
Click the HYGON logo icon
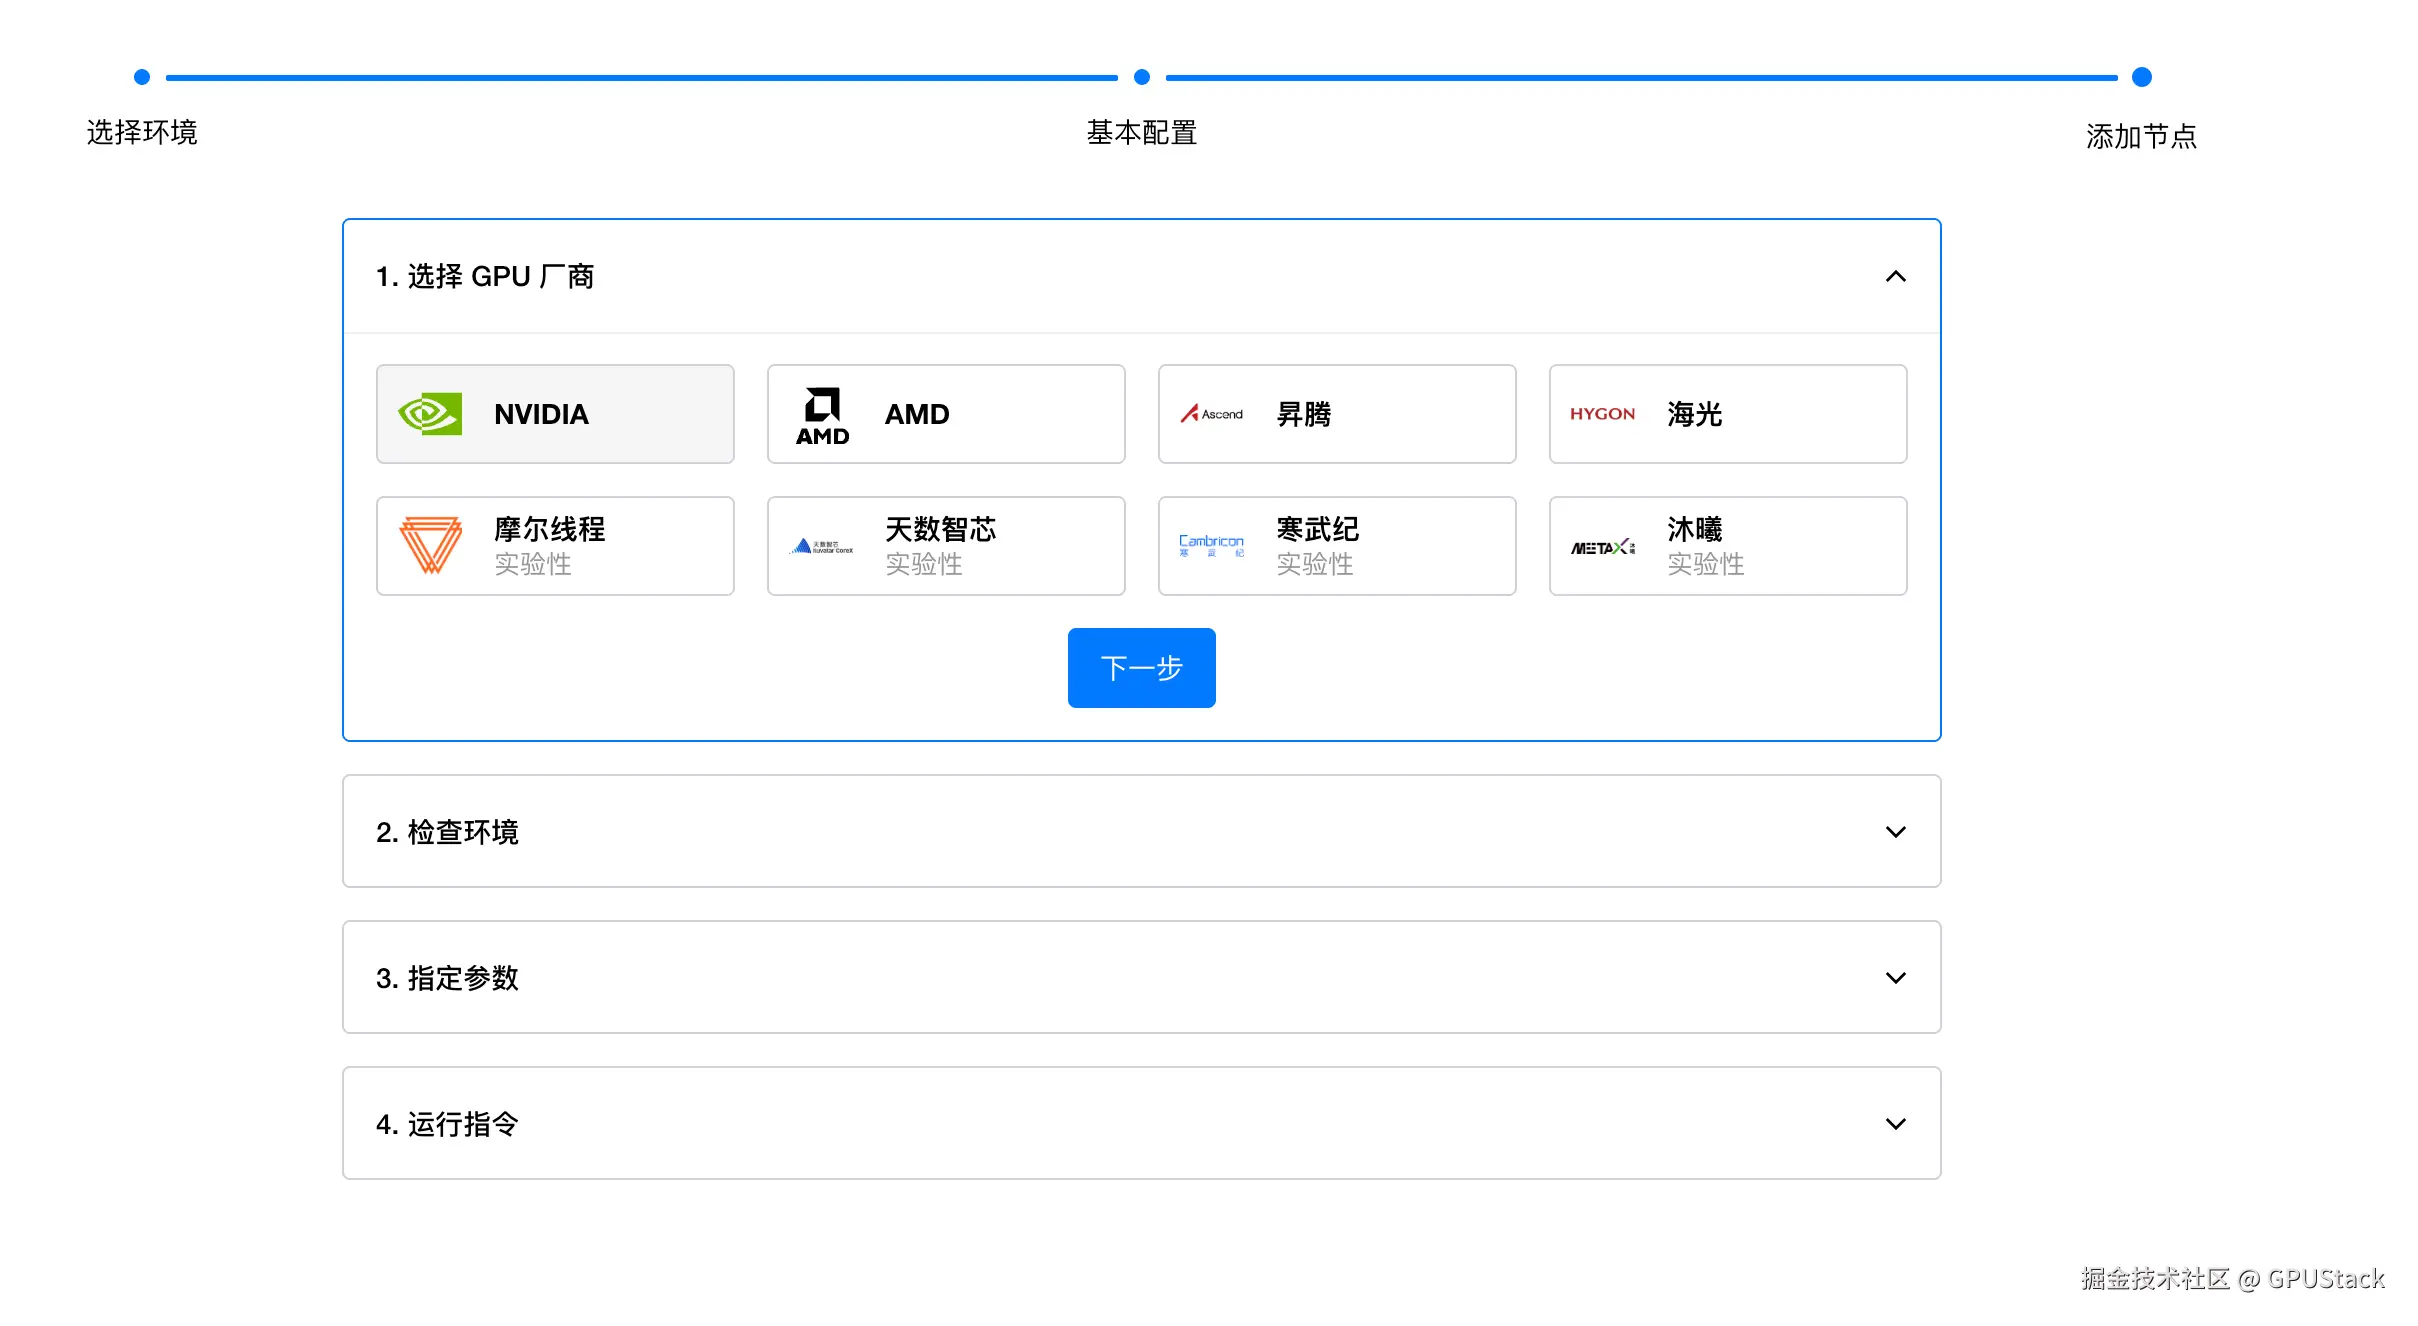(1602, 414)
